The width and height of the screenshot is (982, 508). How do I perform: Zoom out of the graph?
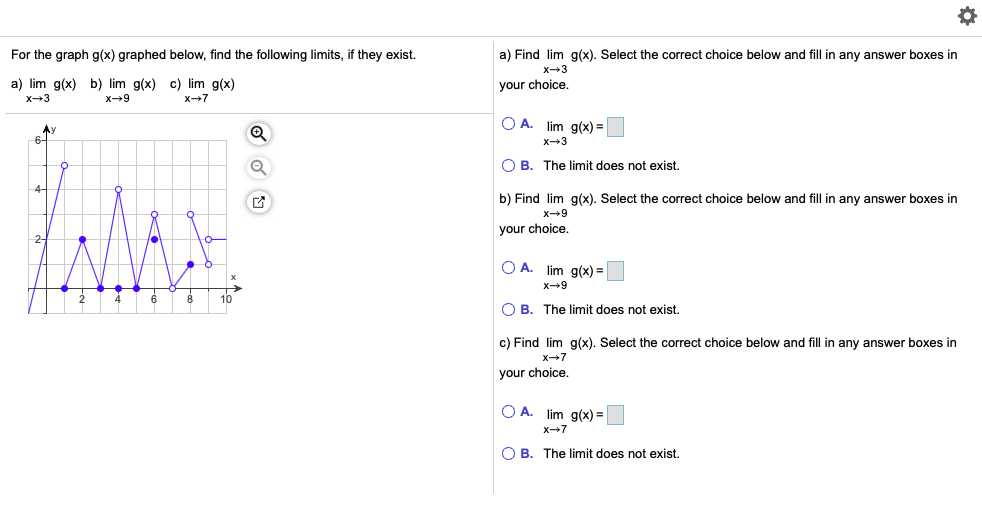coord(258,167)
